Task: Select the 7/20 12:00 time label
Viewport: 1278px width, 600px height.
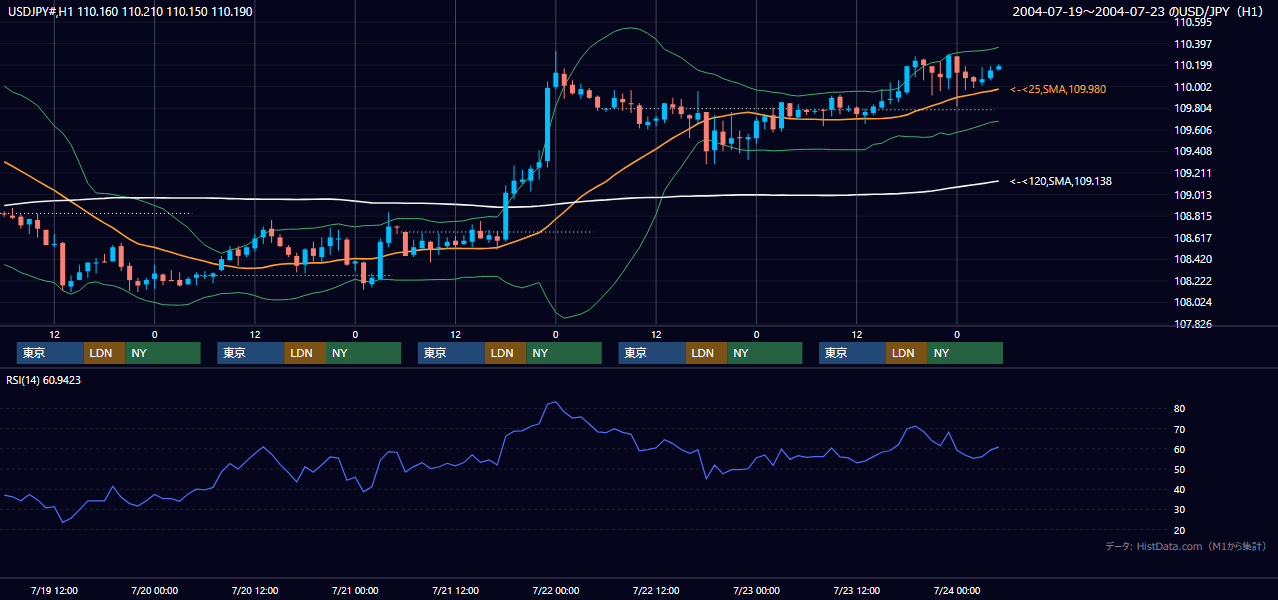Action: pyautogui.click(x=255, y=590)
